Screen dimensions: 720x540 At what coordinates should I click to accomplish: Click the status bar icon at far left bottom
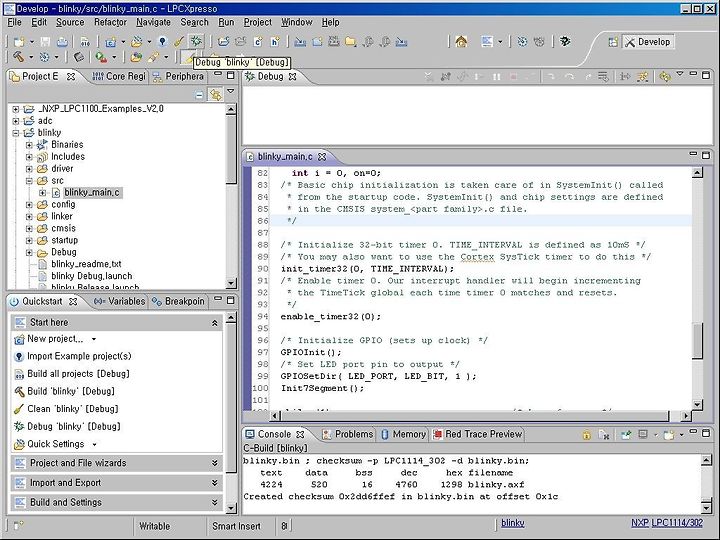click(19, 525)
